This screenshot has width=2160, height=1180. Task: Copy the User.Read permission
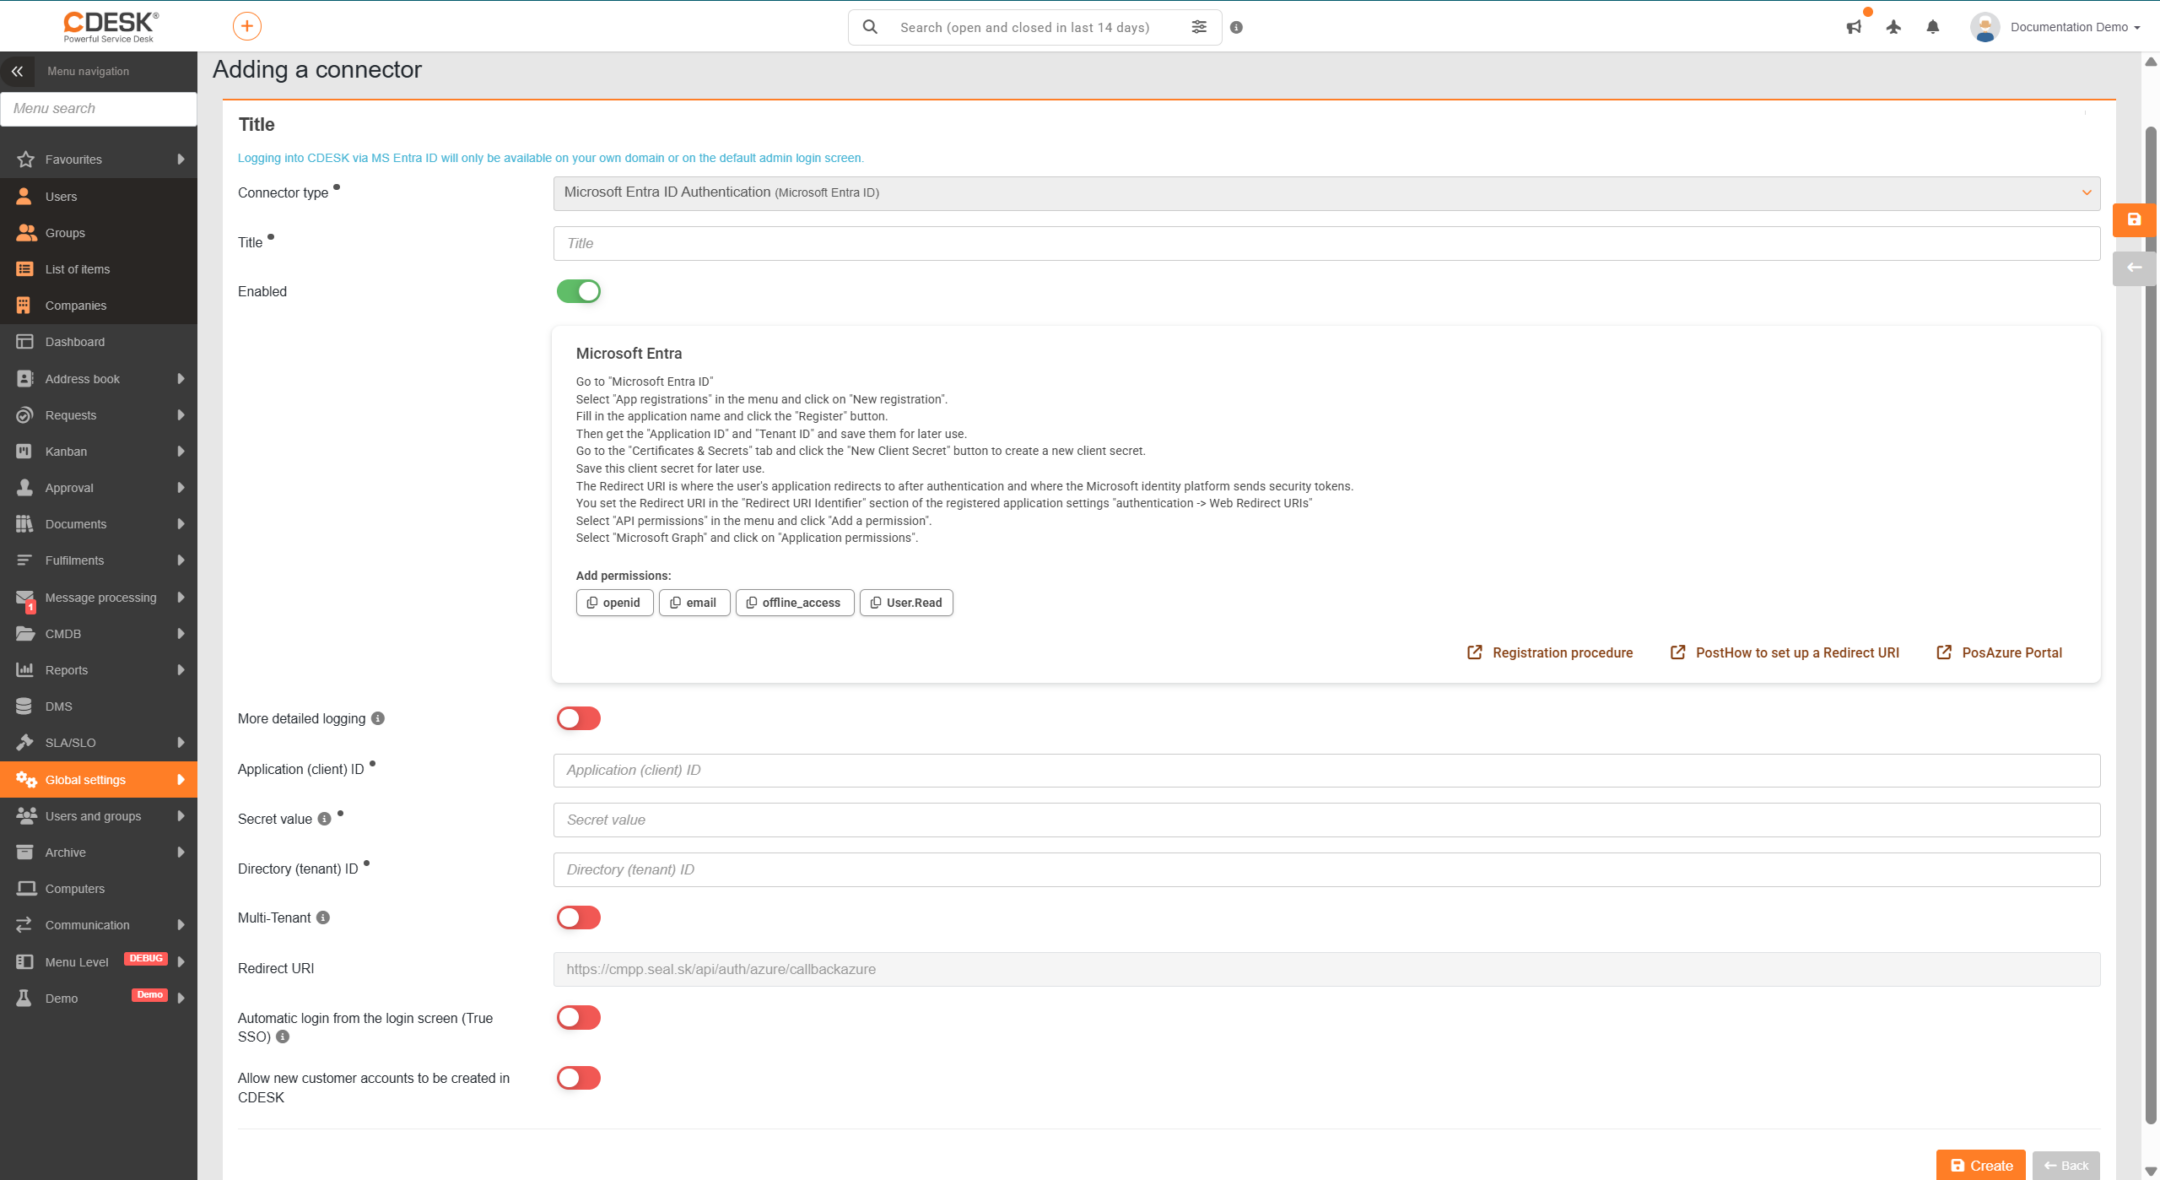pos(906,603)
